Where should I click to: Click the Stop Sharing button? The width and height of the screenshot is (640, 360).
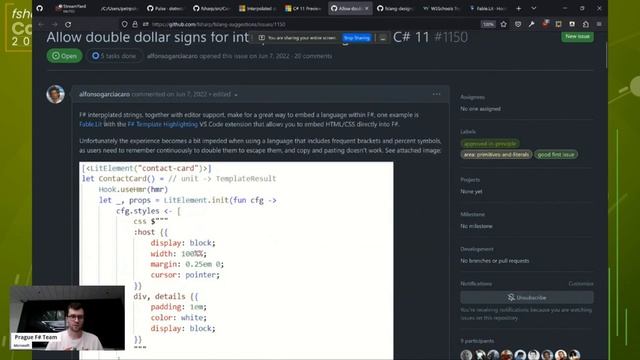pyautogui.click(x=356, y=38)
